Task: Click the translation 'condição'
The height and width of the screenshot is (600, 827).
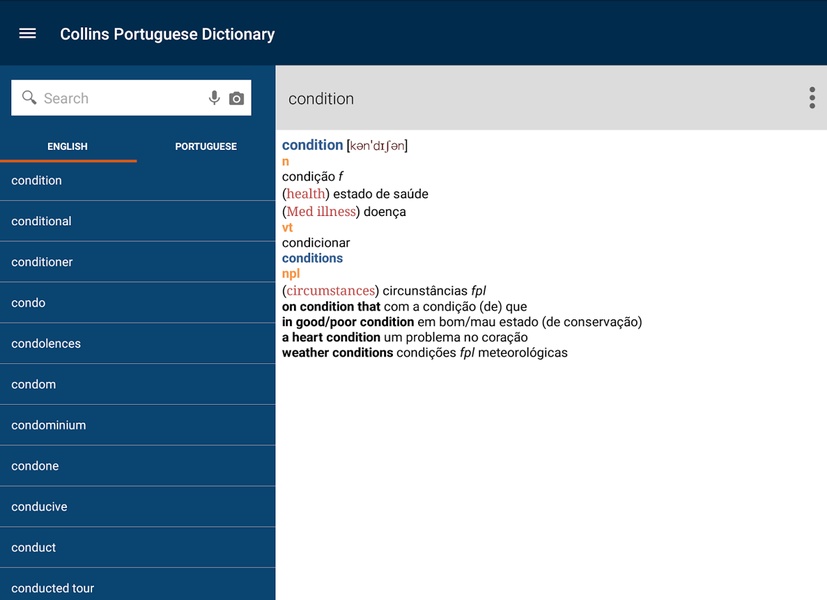Action: click(309, 177)
